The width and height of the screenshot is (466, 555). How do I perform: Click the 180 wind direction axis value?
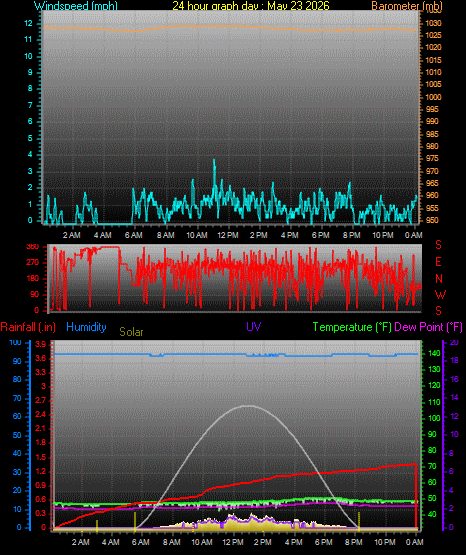33,279
